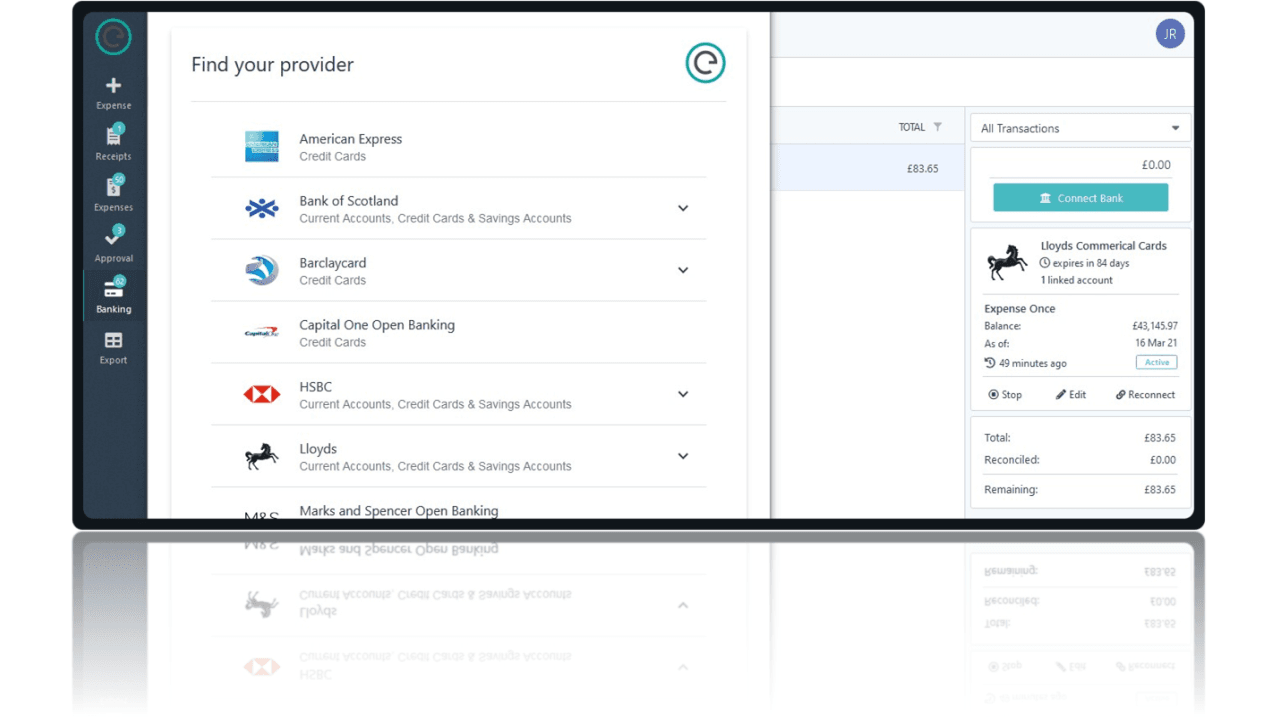Expand the Bank of Scotland provider options
The image size is (1280, 720).
(683, 208)
